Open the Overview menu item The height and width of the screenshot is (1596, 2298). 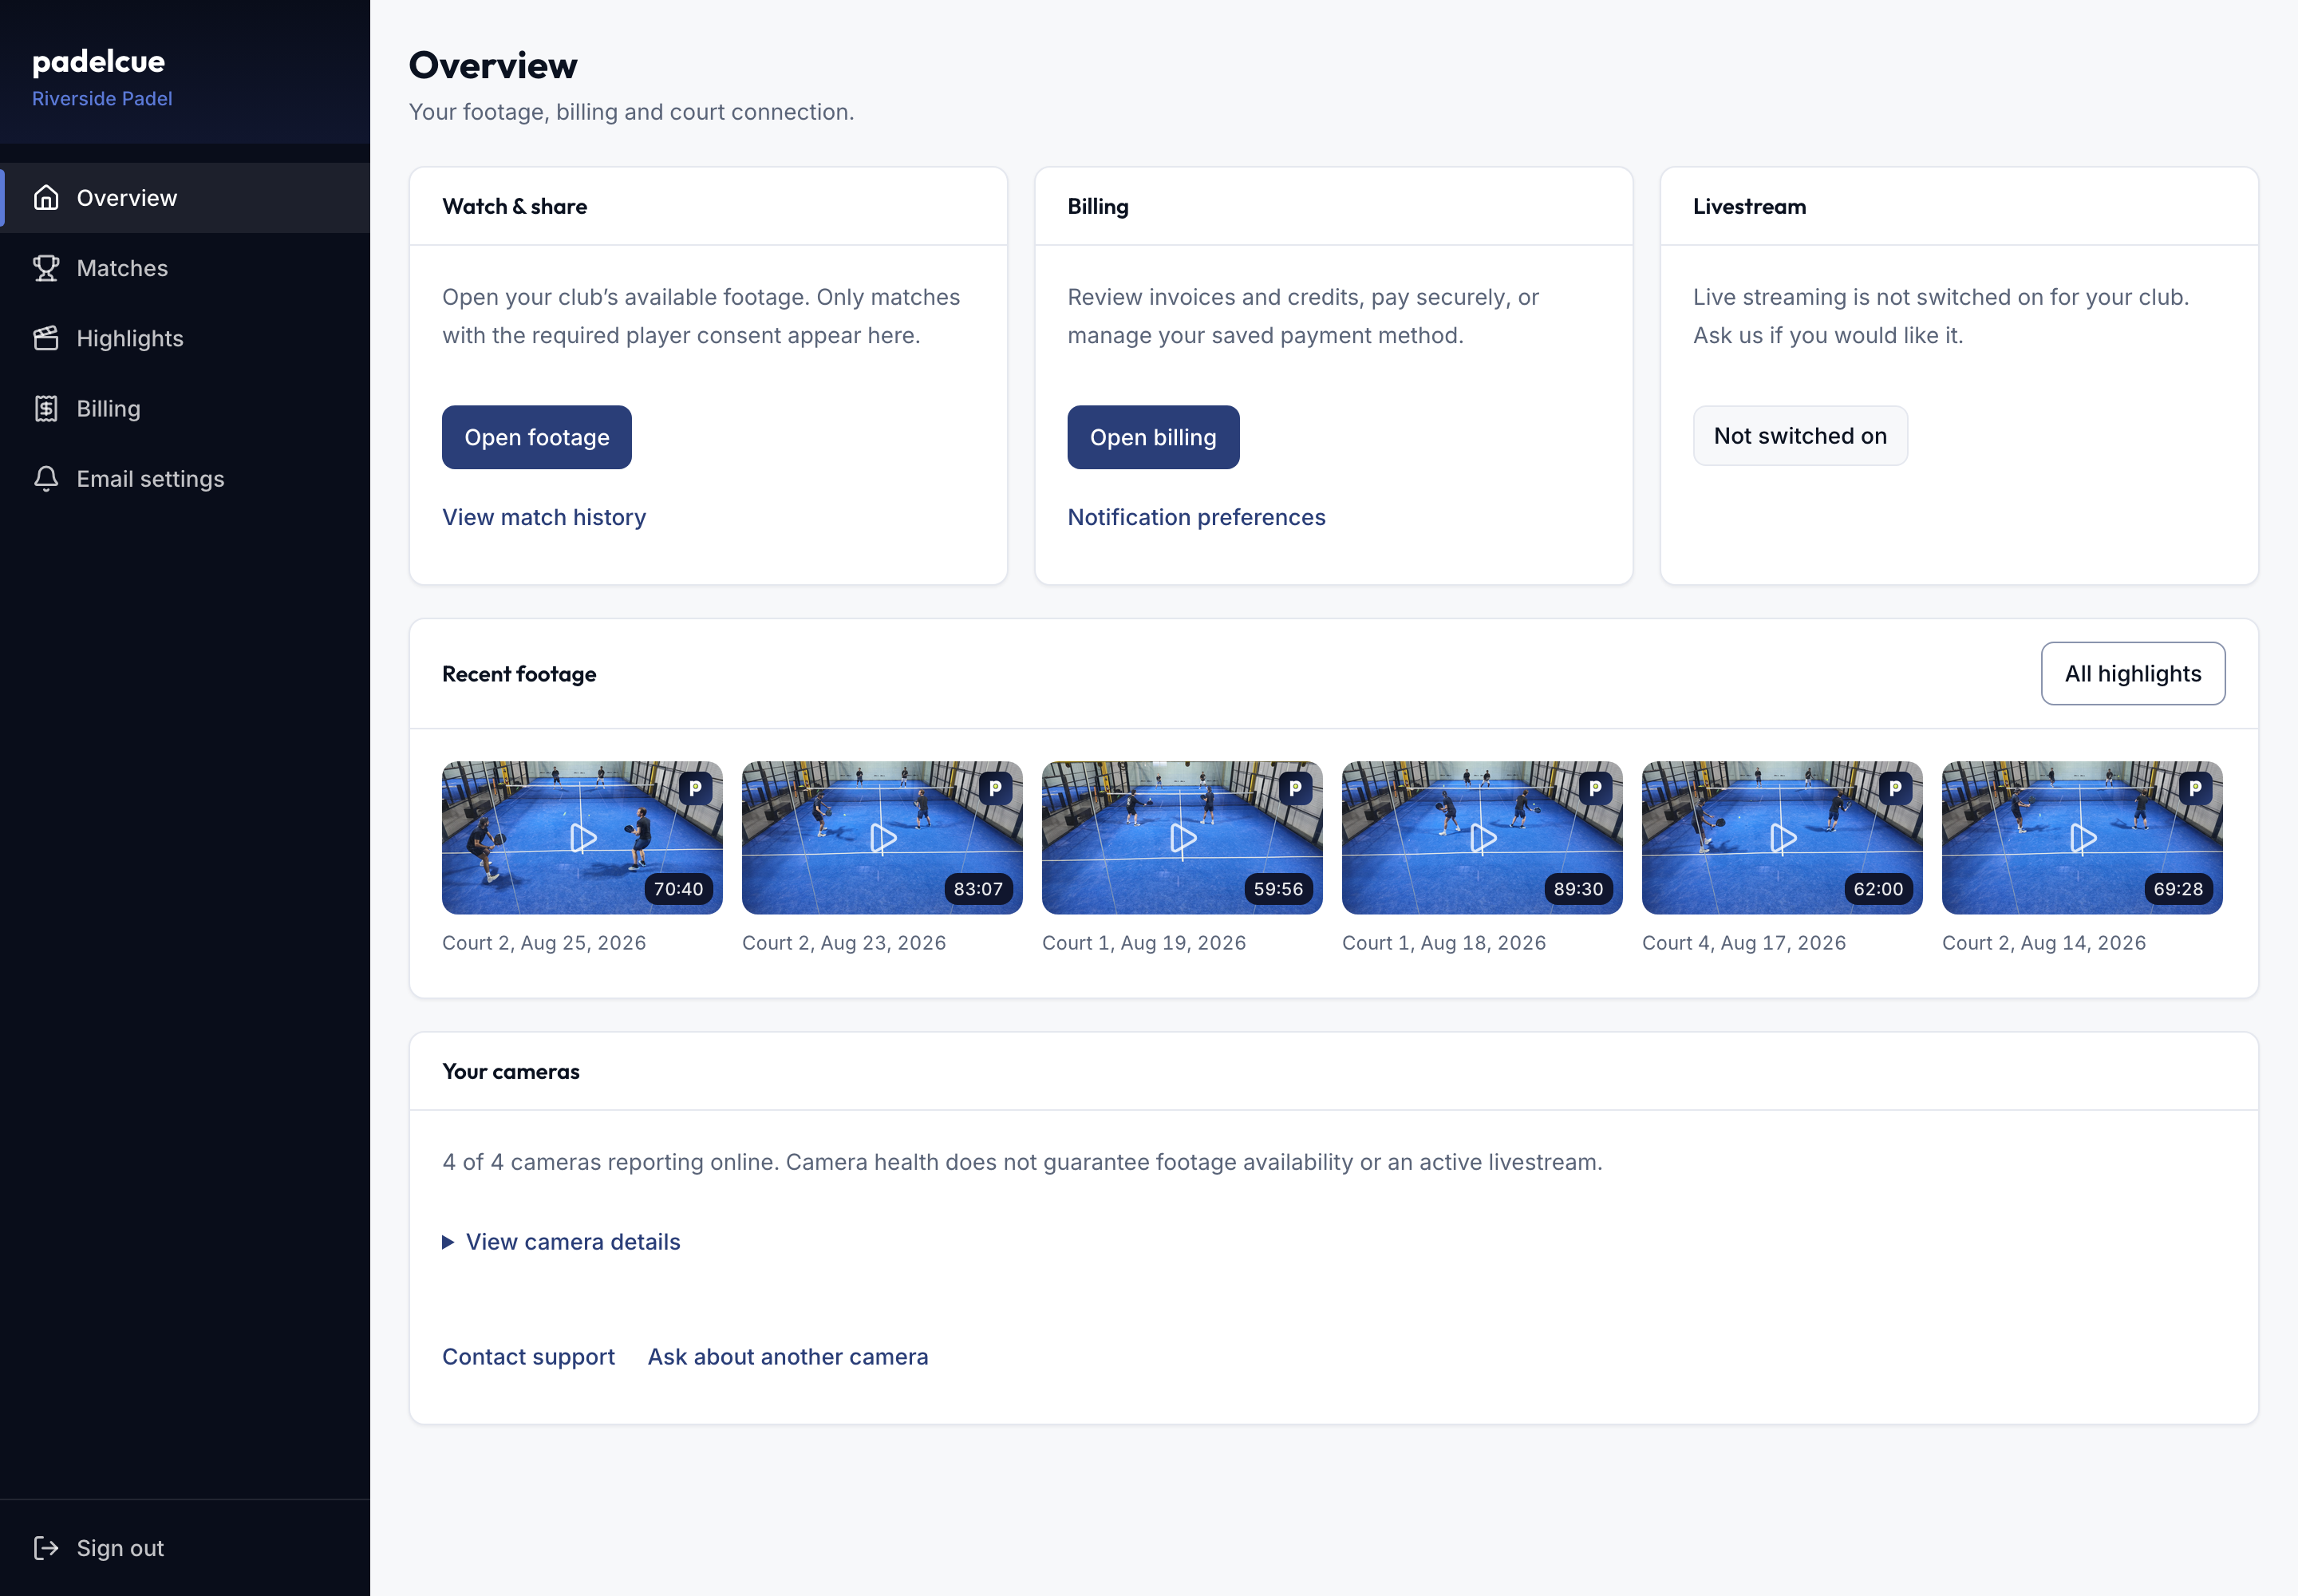185,198
